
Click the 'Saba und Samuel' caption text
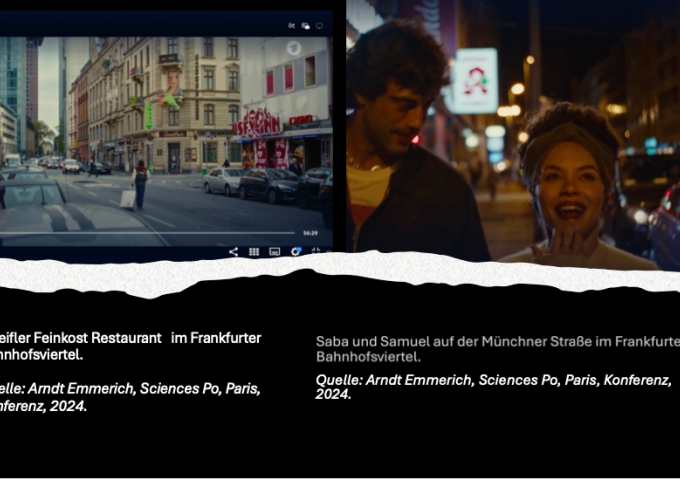(x=497, y=348)
